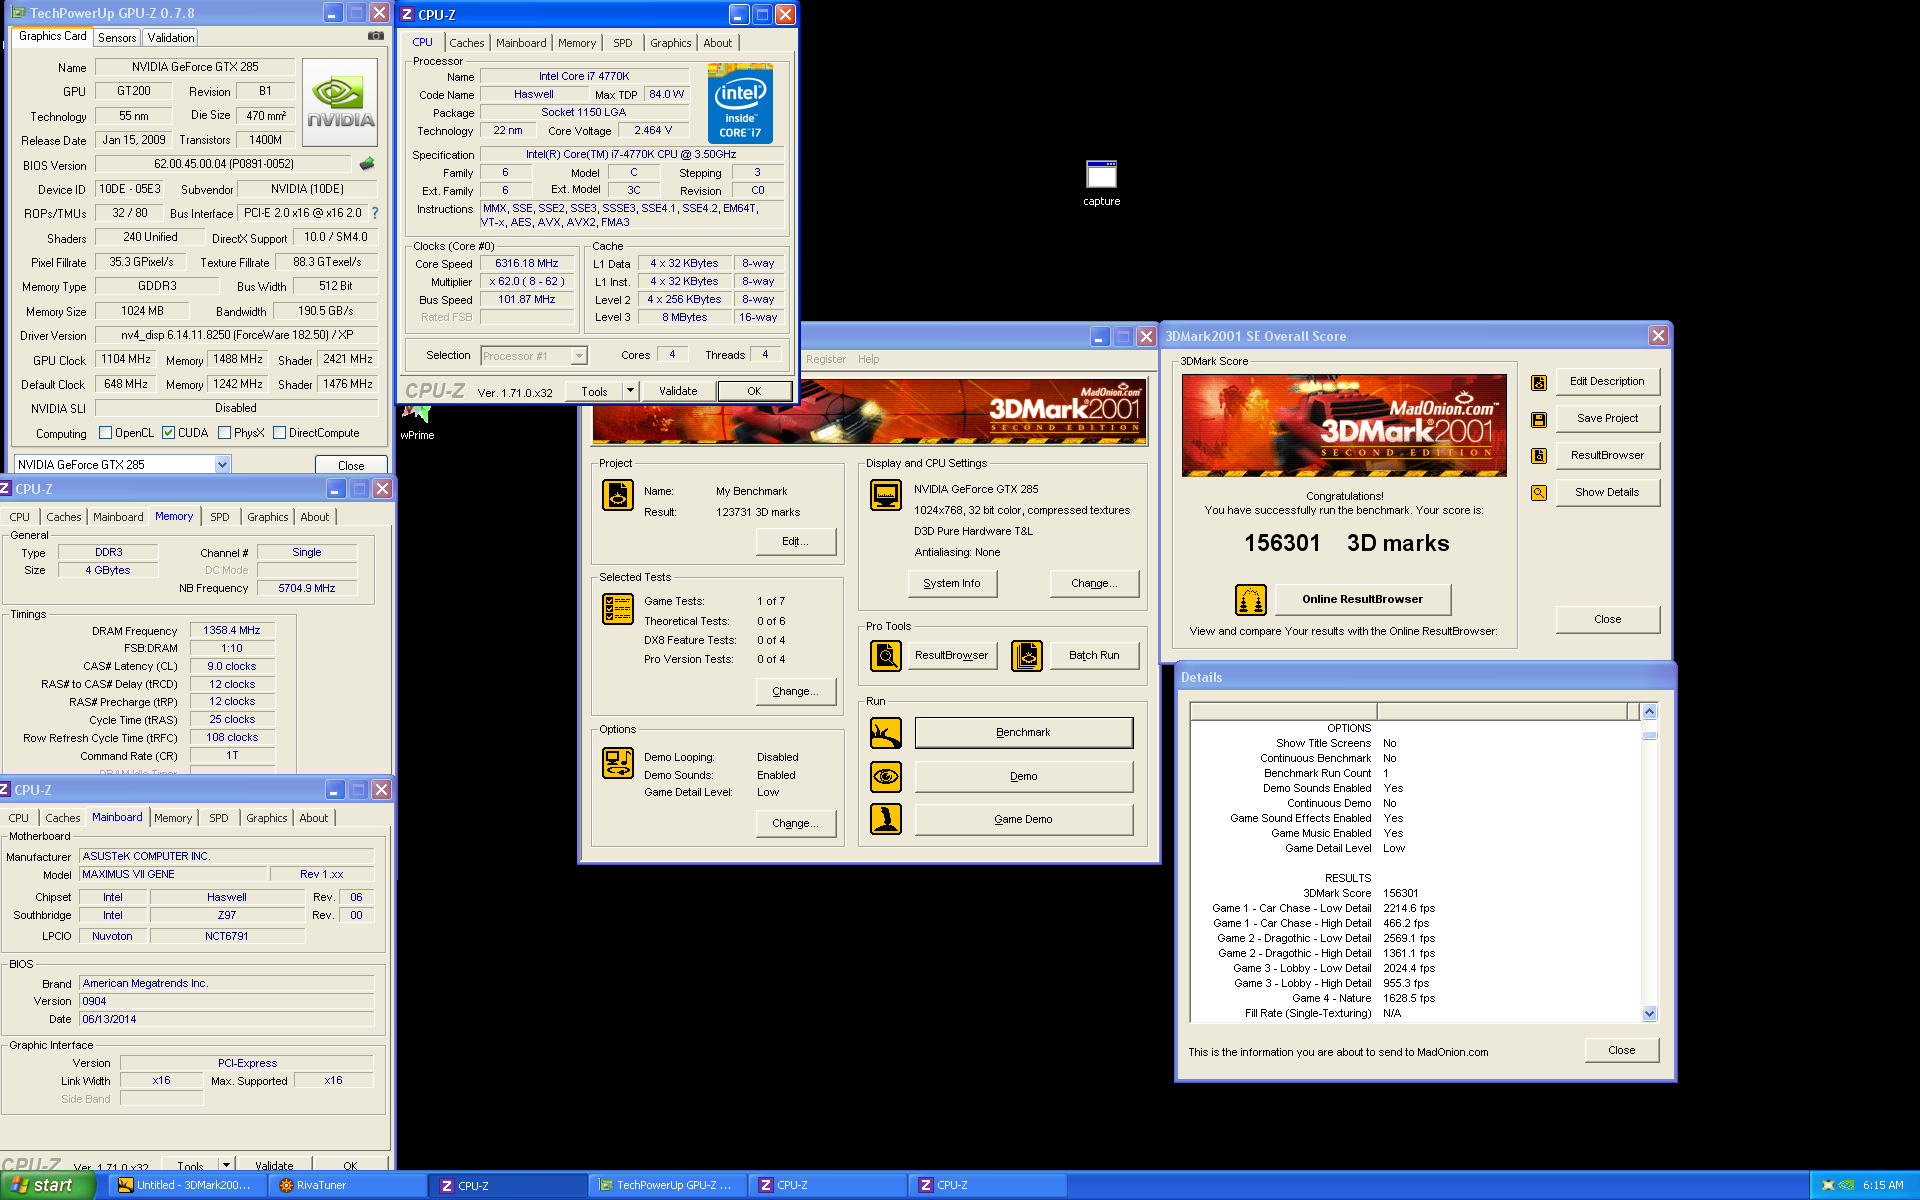Enable the PhysX checkbox
The width and height of the screenshot is (1920, 1200).
[x=224, y=433]
